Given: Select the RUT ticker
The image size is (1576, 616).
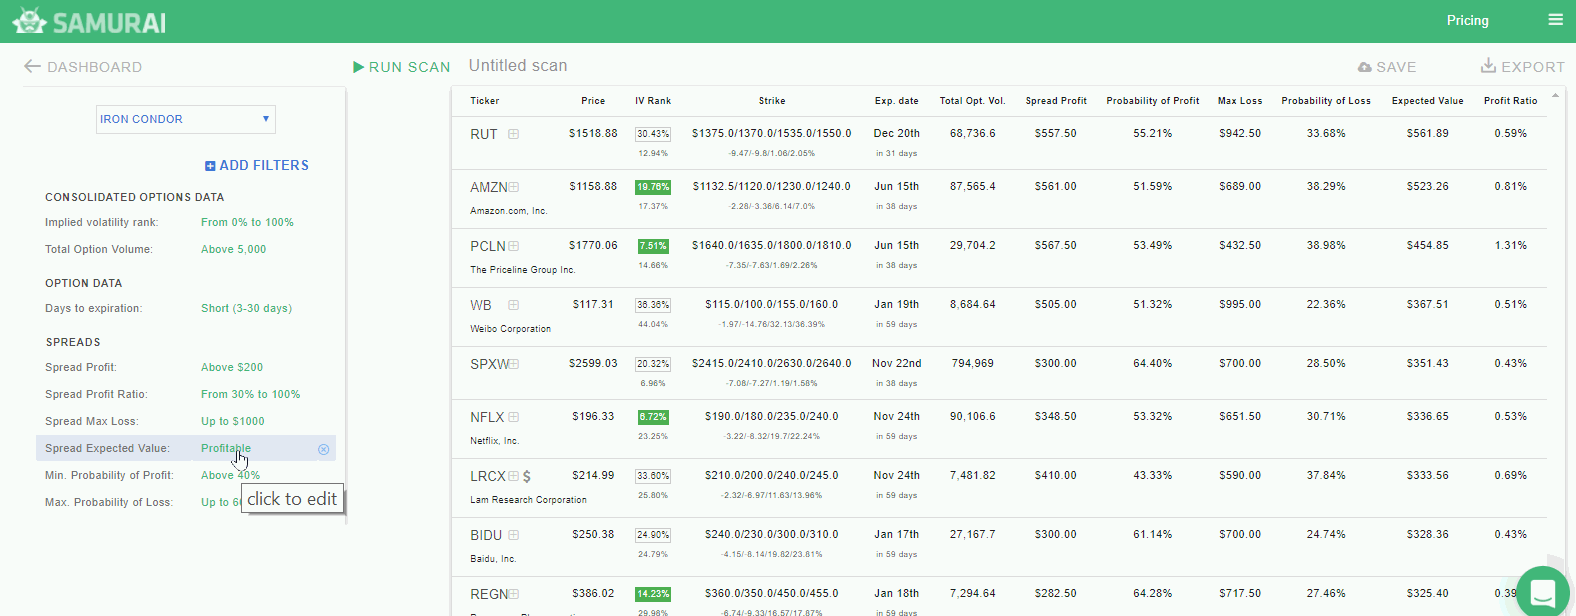Looking at the screenshot, I should [484, 134].
